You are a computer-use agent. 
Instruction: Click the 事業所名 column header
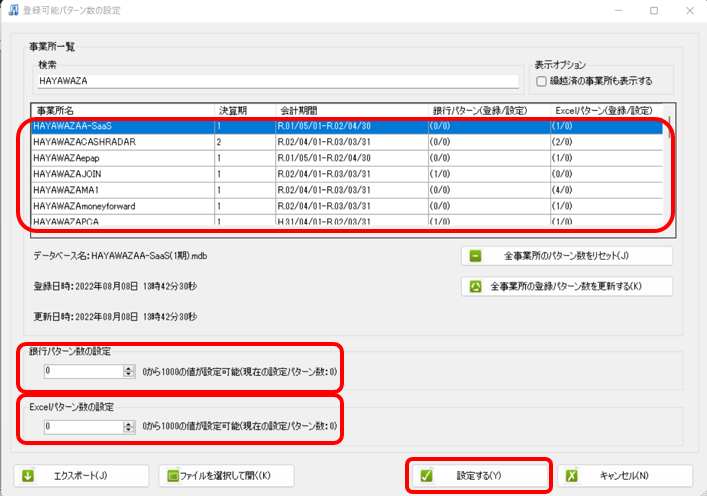coord(123,110)
